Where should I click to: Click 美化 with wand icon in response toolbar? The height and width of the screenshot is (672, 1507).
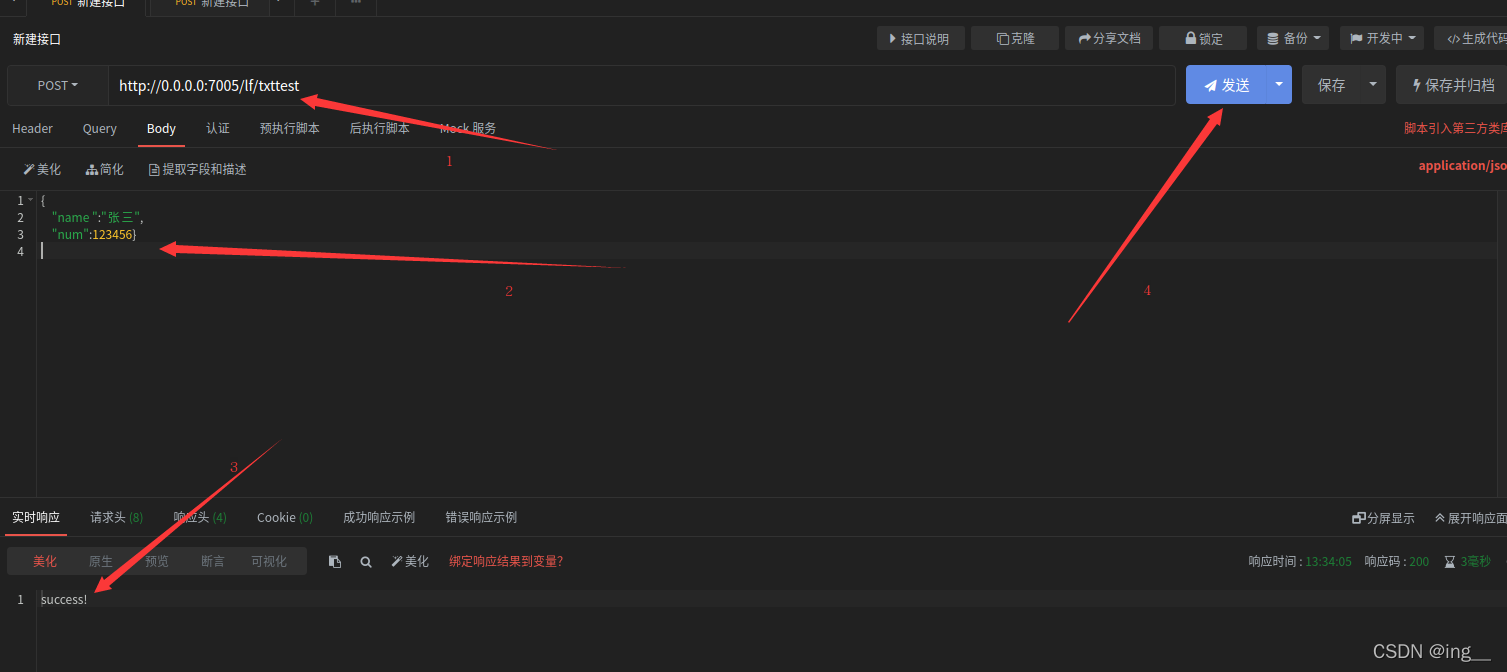(x=410, y=561)
